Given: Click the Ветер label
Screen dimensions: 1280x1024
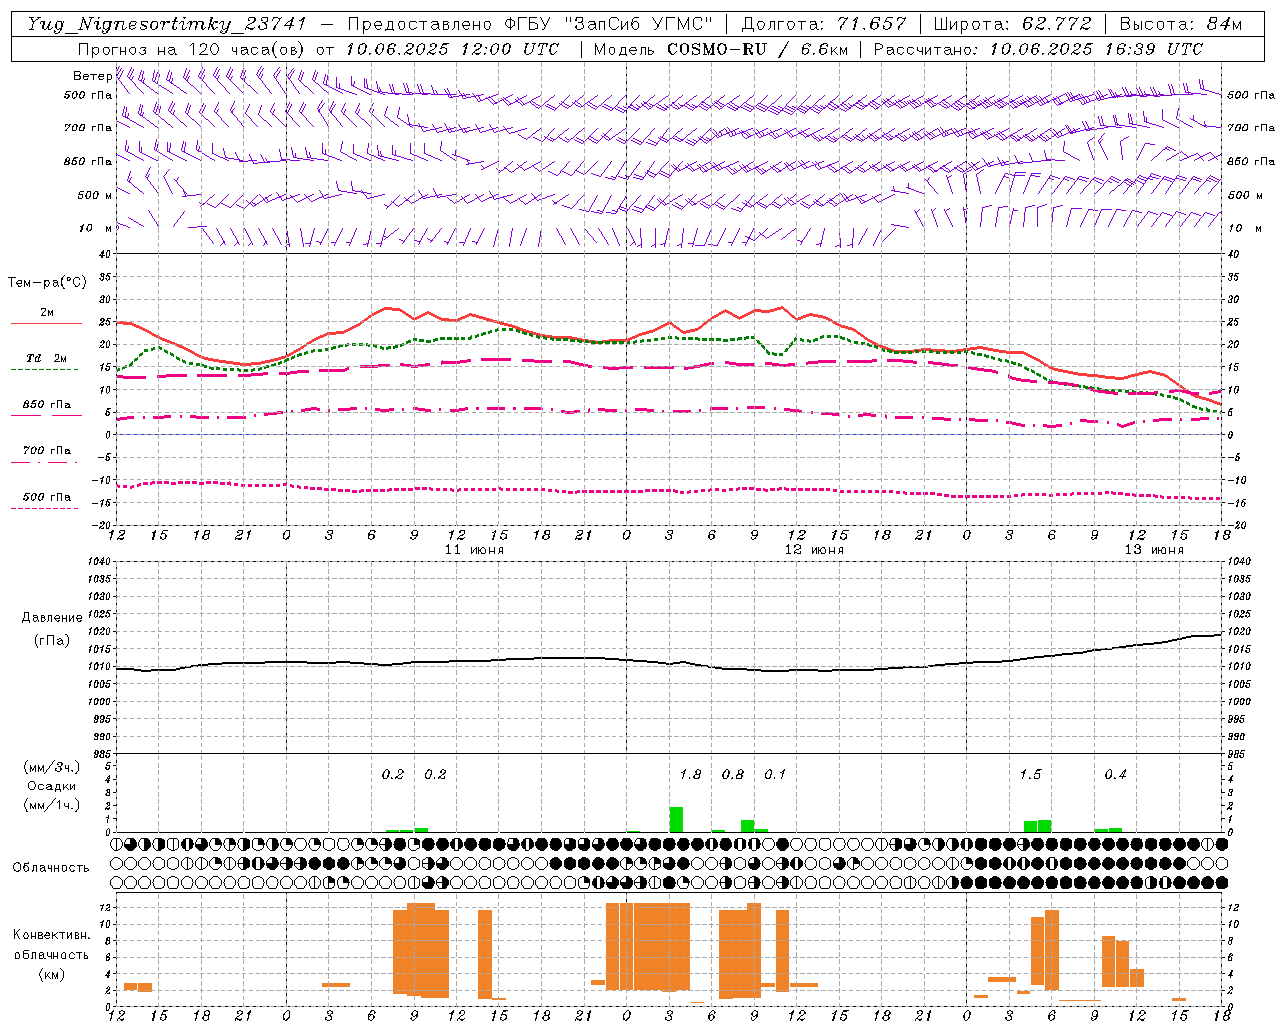Looking at the screenshot, I should point(92,76).
